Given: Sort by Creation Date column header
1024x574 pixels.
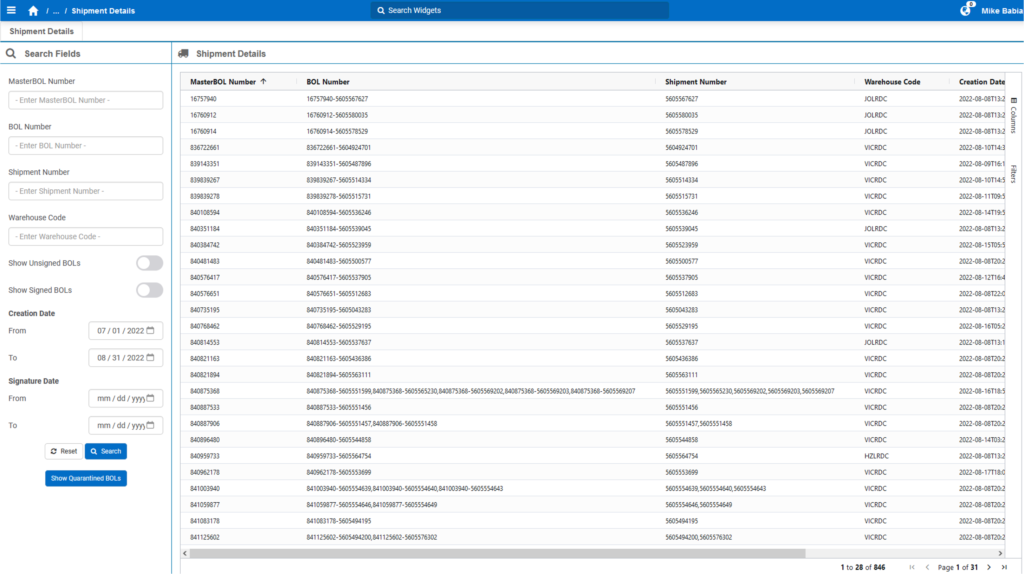Looking at the screenshot, I should coord(982,82).
